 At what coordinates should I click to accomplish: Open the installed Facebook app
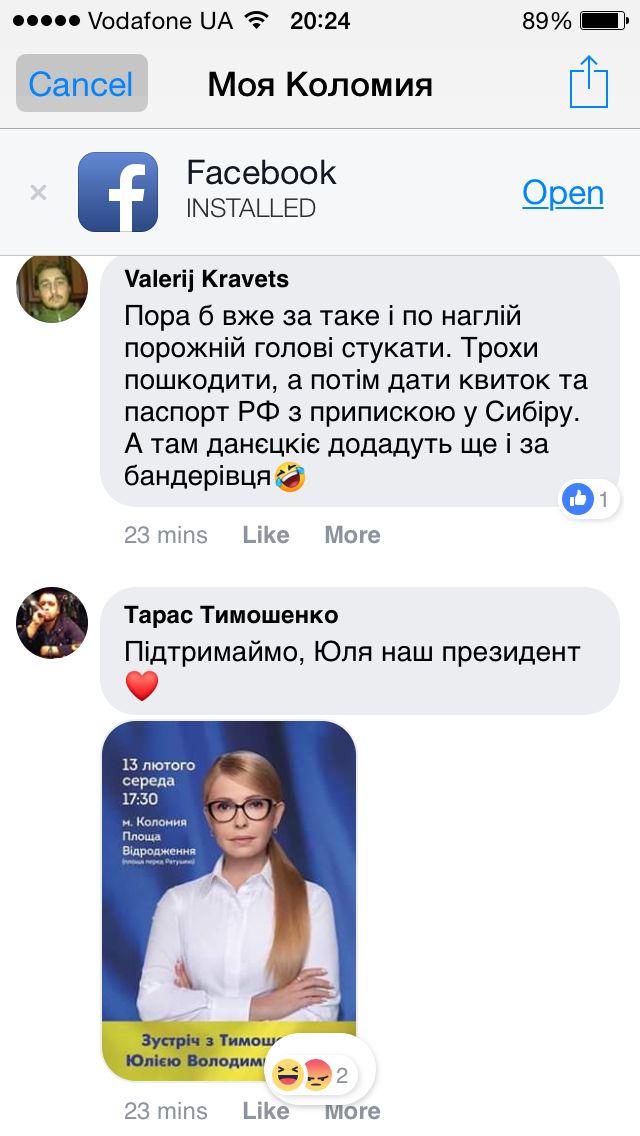563,193
